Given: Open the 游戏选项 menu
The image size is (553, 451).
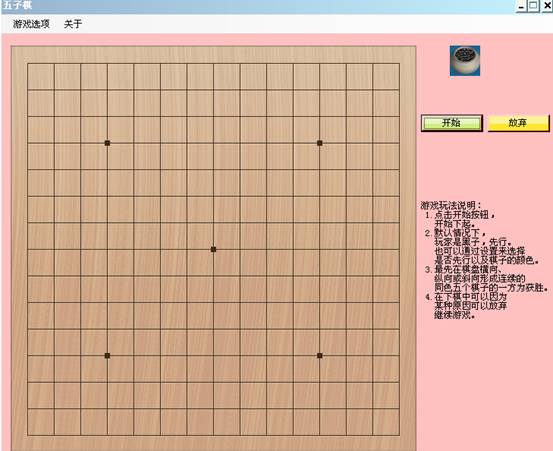Looking at the screenshot, I should click(31, 24).
